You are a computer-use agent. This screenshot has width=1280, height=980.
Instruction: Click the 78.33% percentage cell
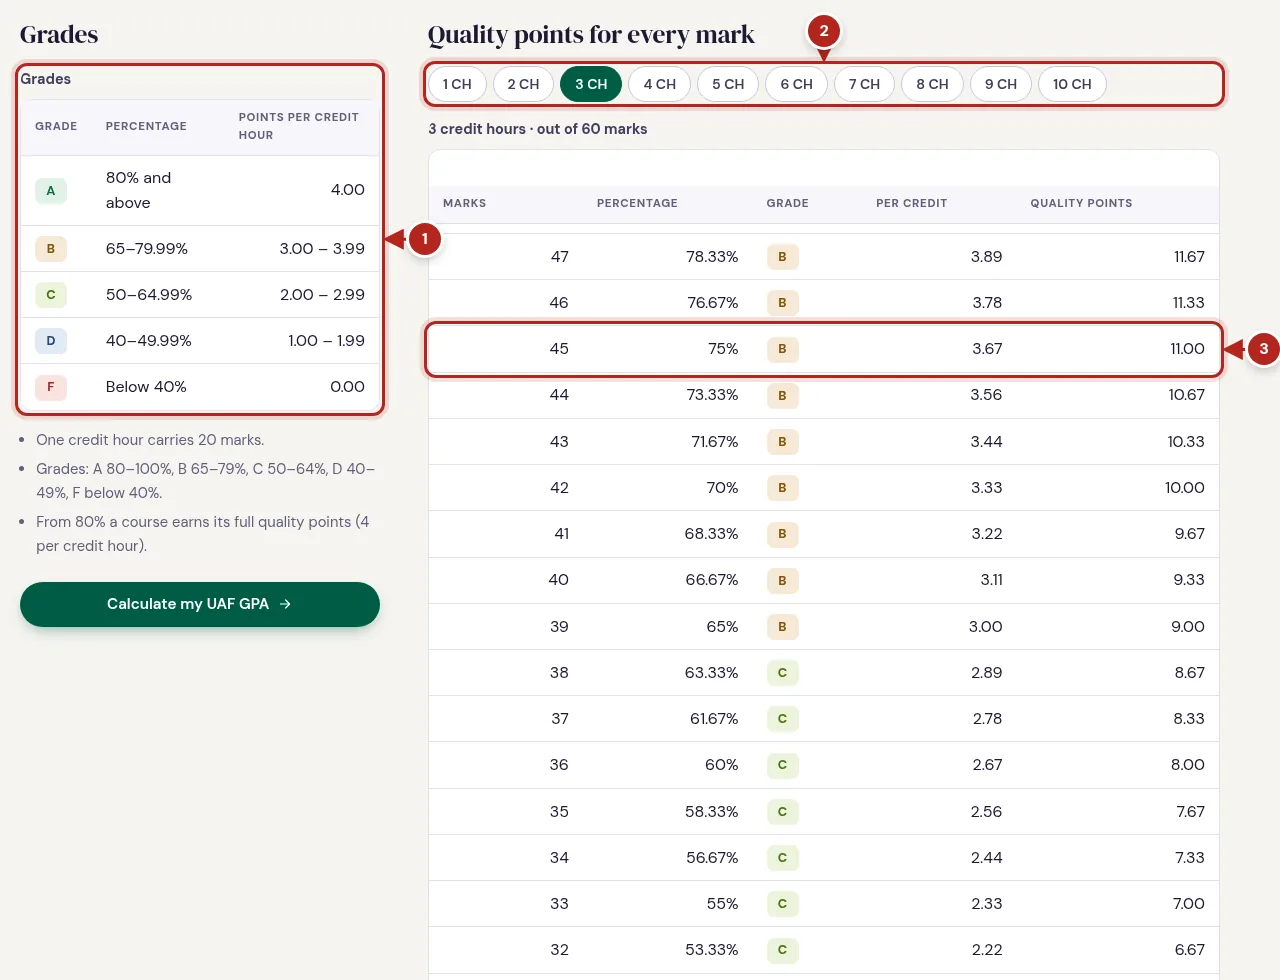[712, 257]
